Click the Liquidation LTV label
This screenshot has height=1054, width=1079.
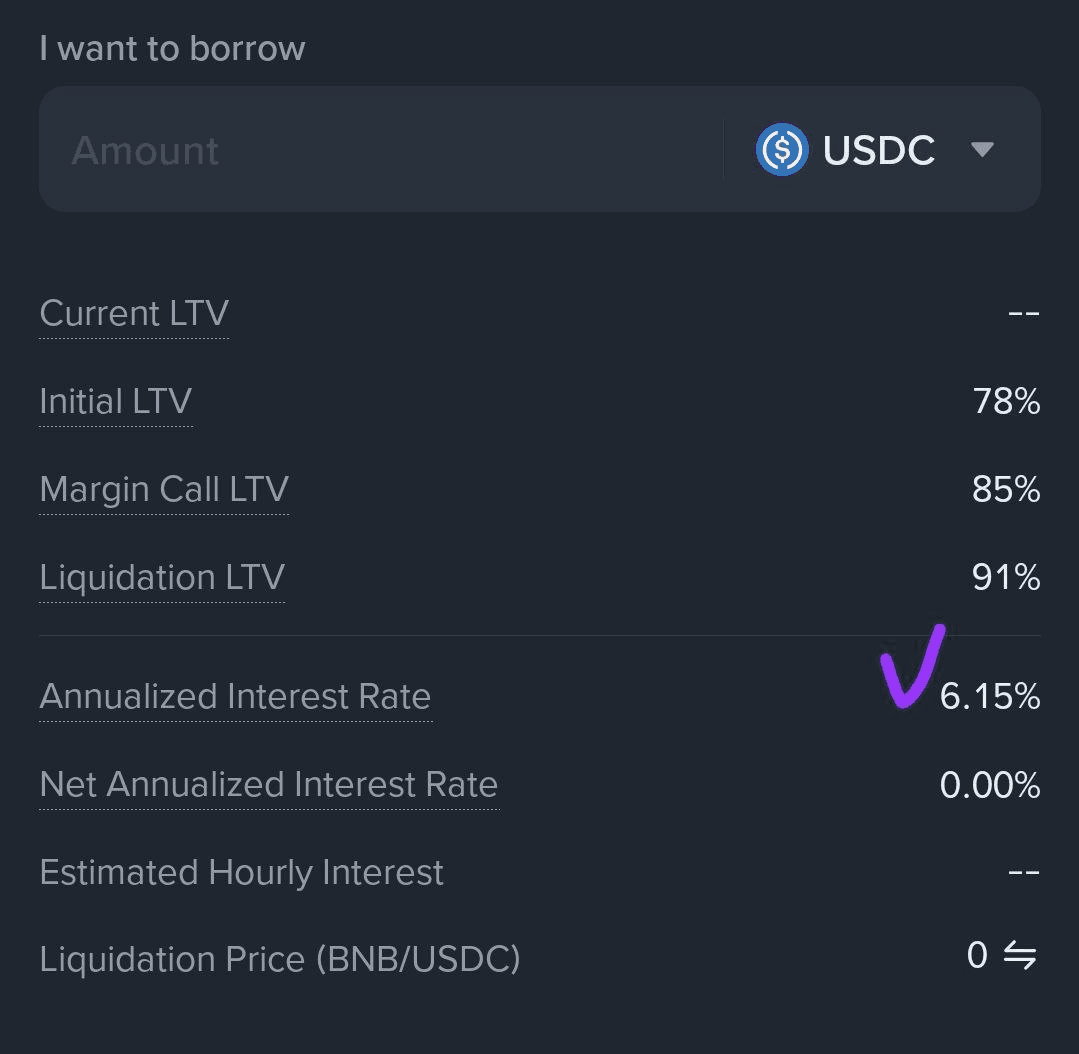[x=162, y=577]
